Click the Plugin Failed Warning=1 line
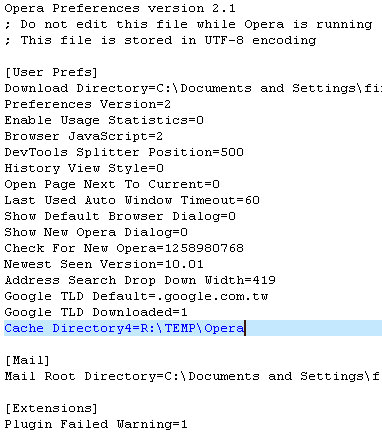 click(96, 424)
